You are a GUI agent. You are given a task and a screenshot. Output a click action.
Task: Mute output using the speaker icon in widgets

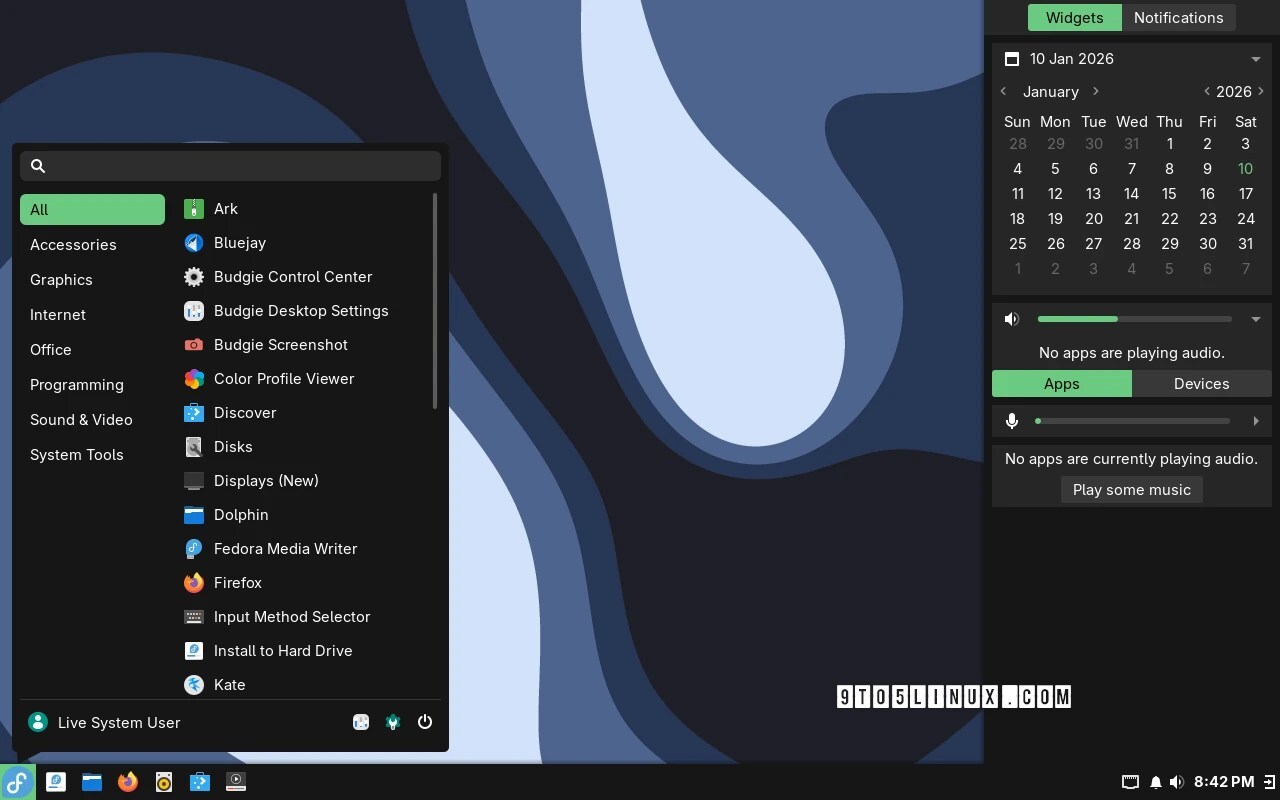pyautogui.click(x=1012, y=319)
